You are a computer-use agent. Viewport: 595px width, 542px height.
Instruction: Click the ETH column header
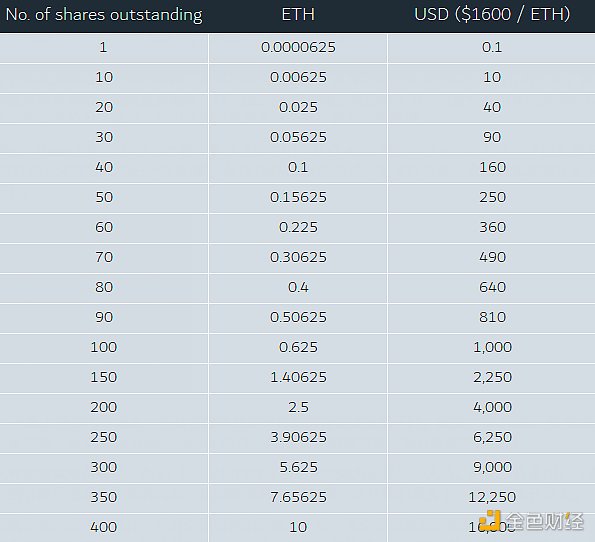pos(298,14)
